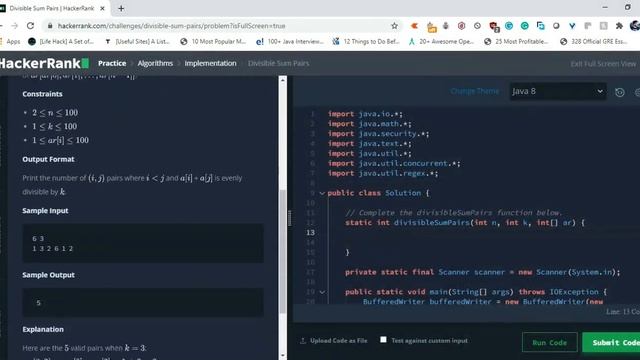Collapse the public class Solution fold arrow
The height and width of the screenshot is (360, 640).
[x=322, y=193]
